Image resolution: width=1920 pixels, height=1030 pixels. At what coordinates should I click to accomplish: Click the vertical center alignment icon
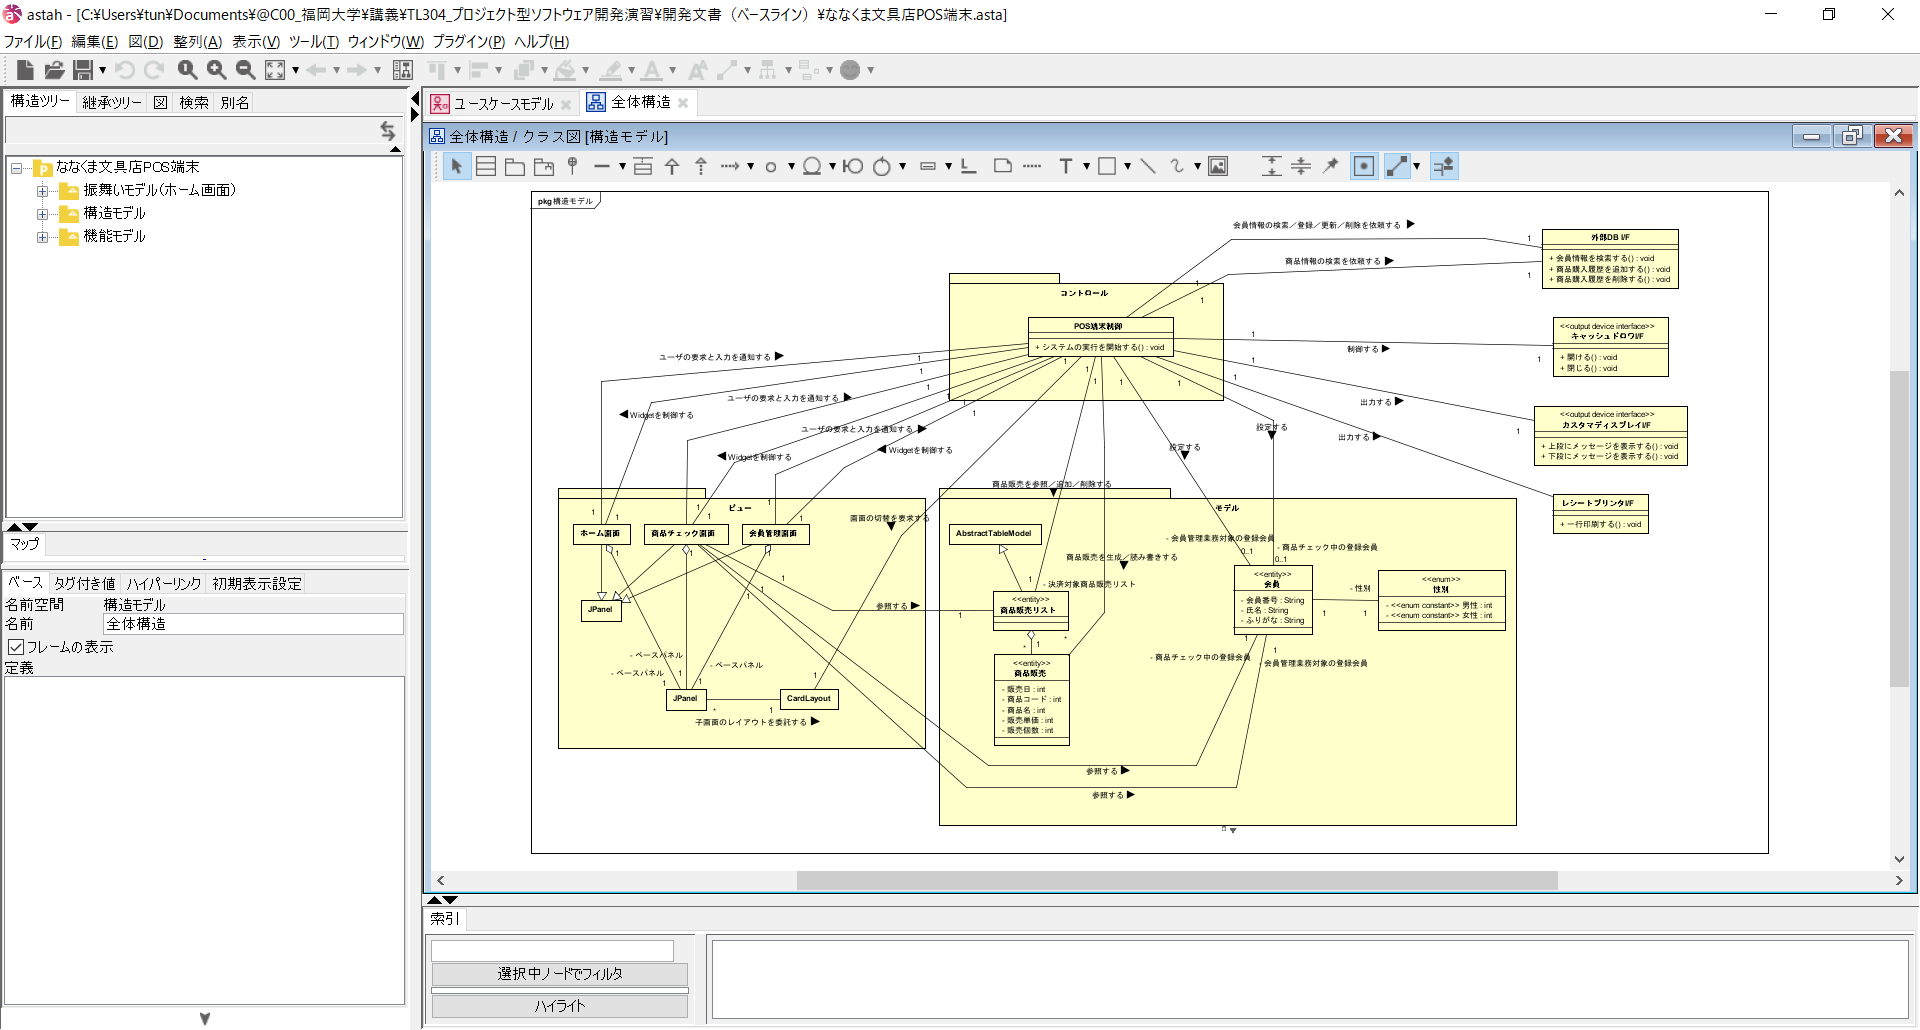tap(1300, 166)
